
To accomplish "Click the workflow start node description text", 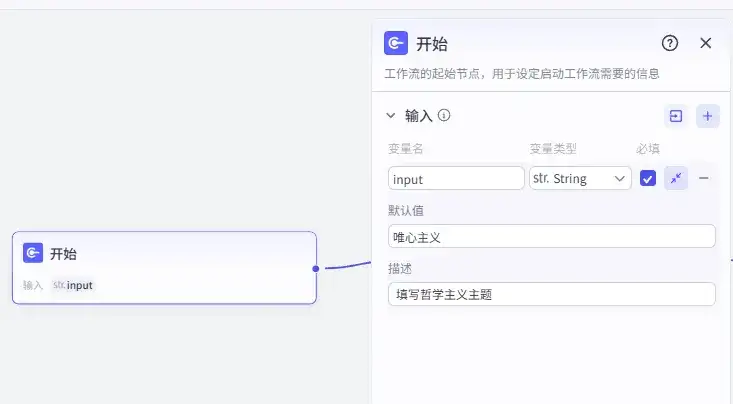I will click(x=522, y=73).
